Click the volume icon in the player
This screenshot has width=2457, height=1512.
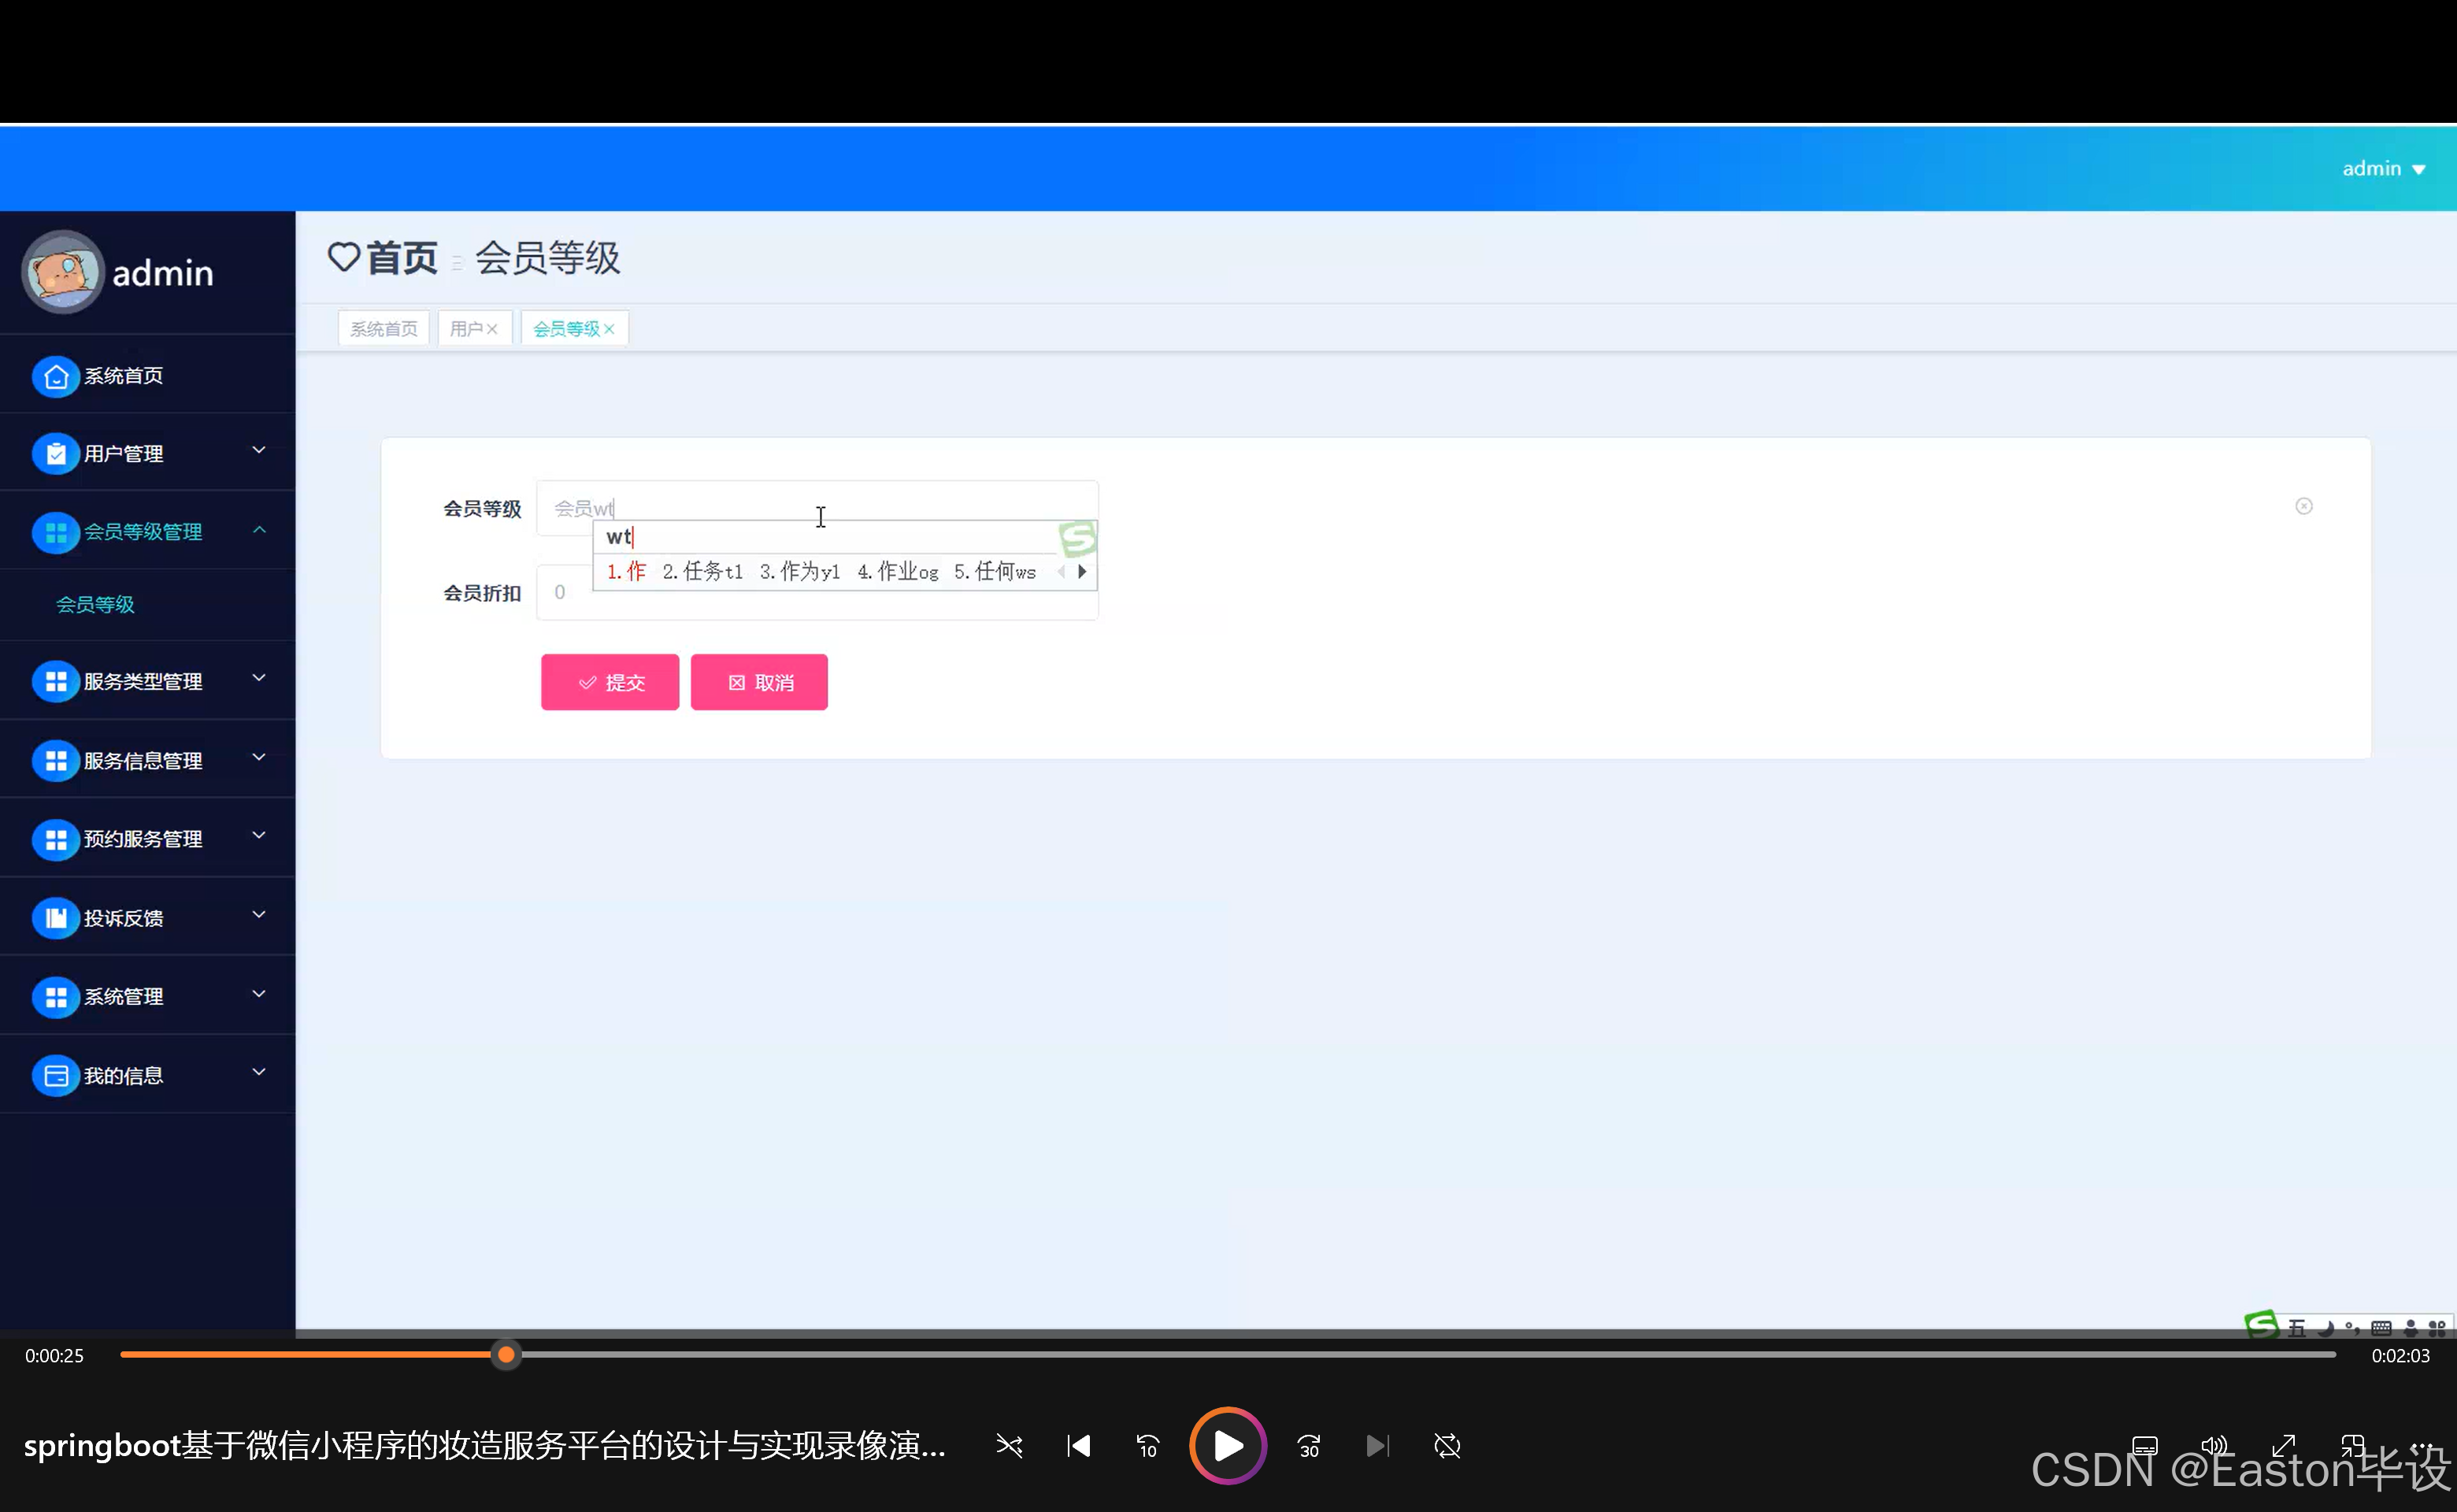pyautogui.click(x=2214, y=1446)
